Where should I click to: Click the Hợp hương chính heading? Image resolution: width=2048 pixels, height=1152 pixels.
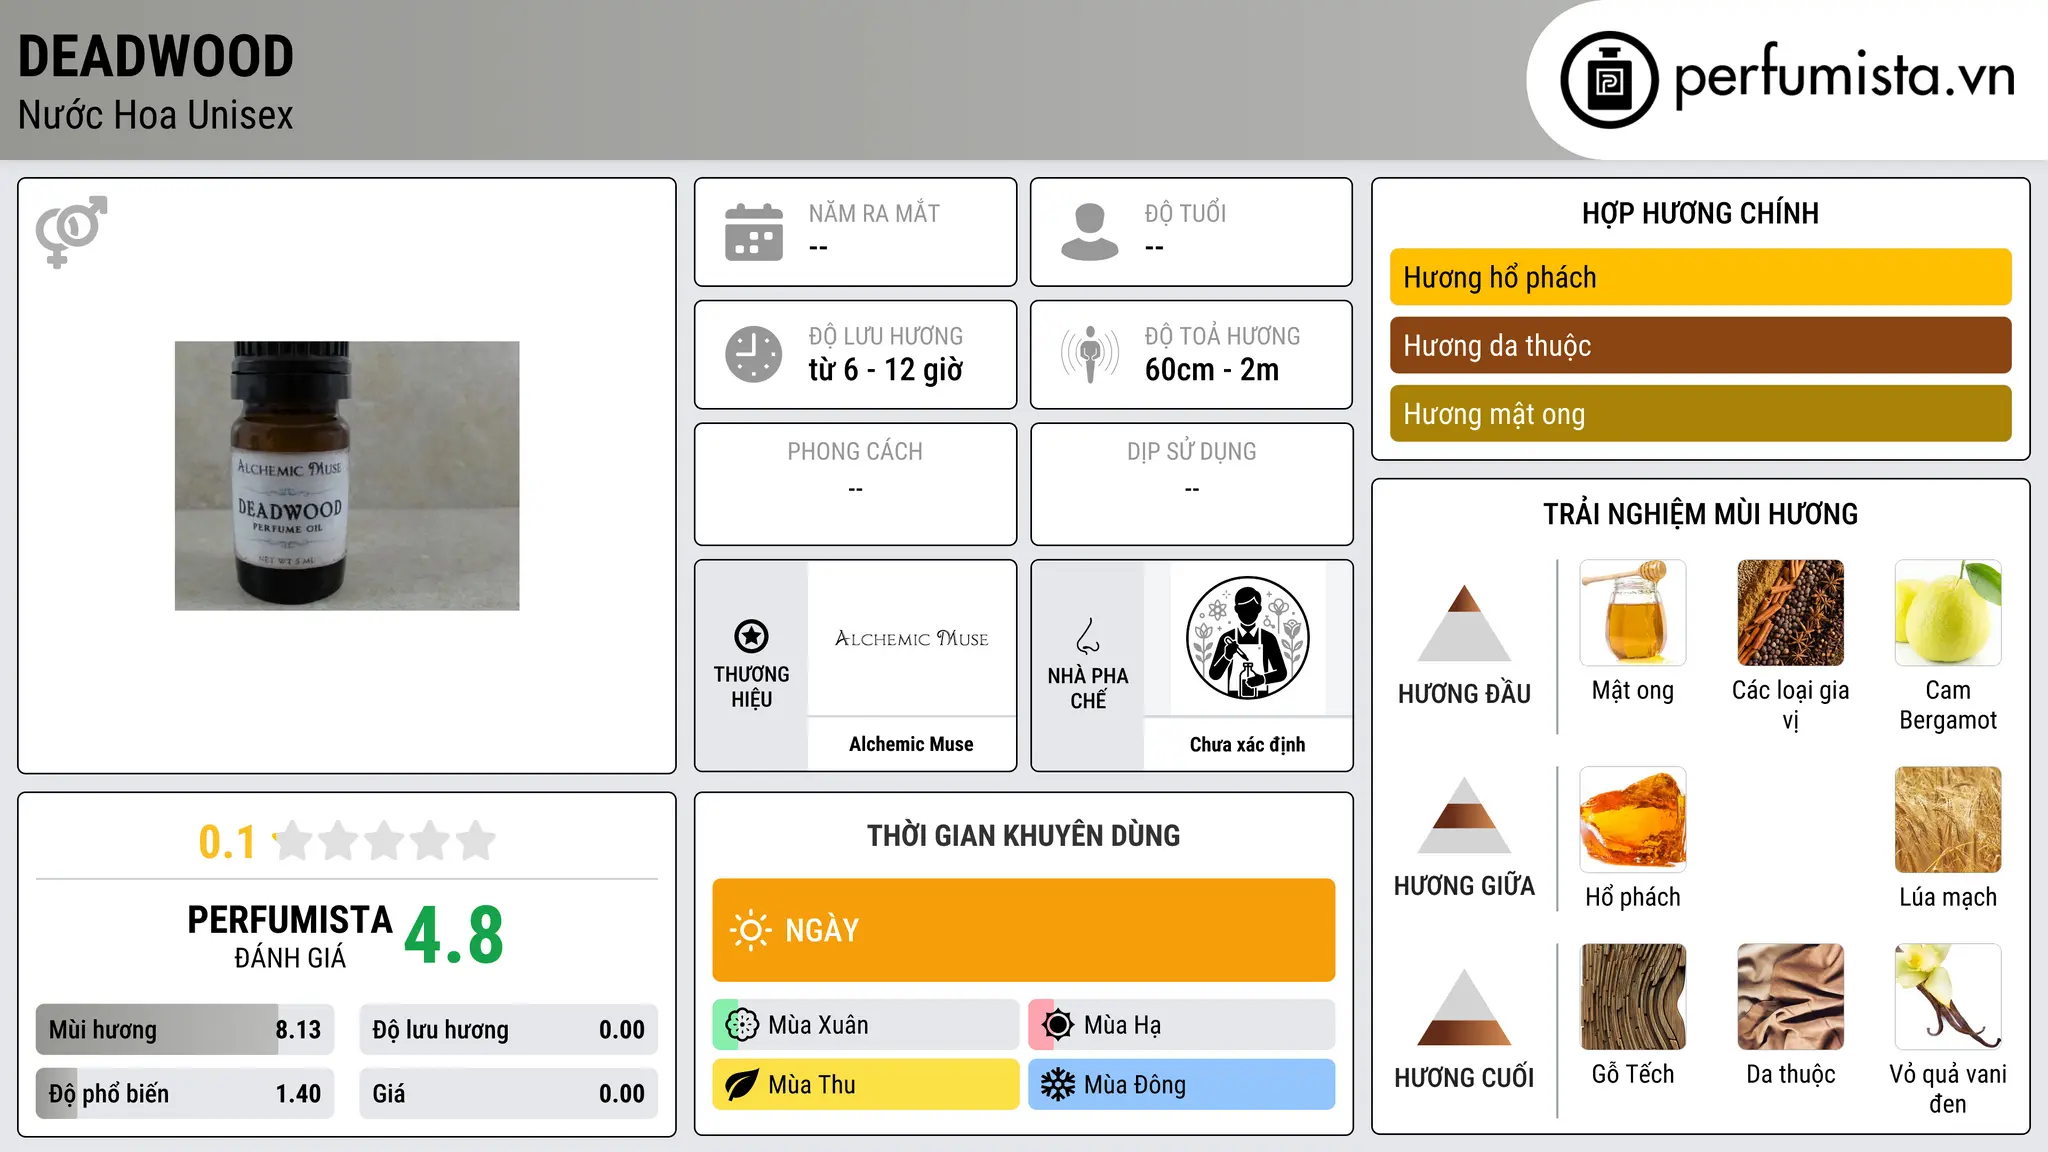tap(1700, 213)
